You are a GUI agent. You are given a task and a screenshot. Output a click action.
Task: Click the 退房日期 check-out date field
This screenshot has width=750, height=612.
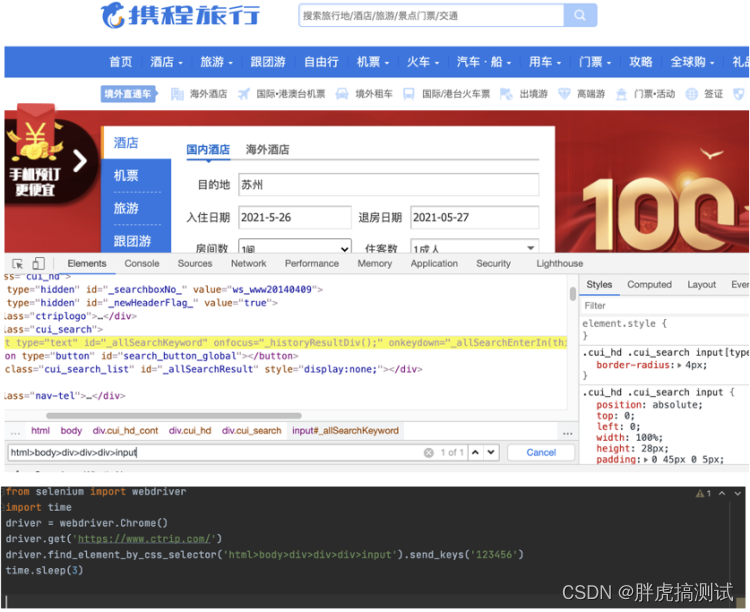[474, 218]
